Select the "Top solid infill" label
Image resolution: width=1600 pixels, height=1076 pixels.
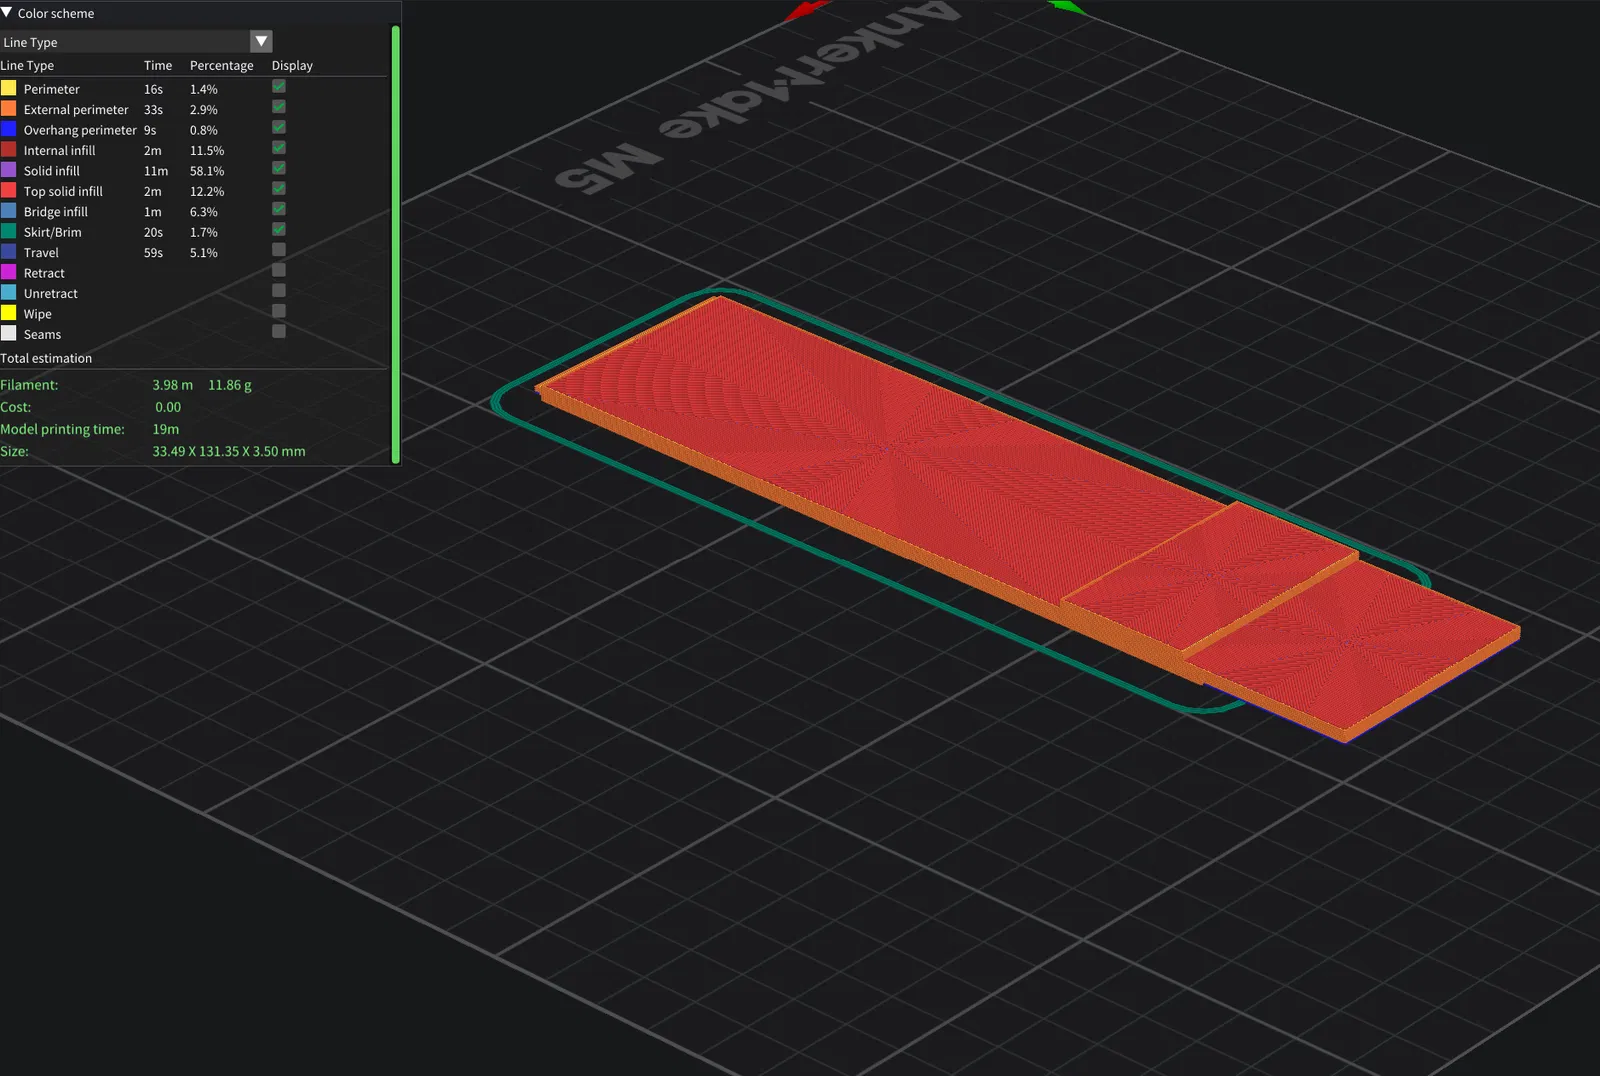pyautogui.click(x=63, y=191)
